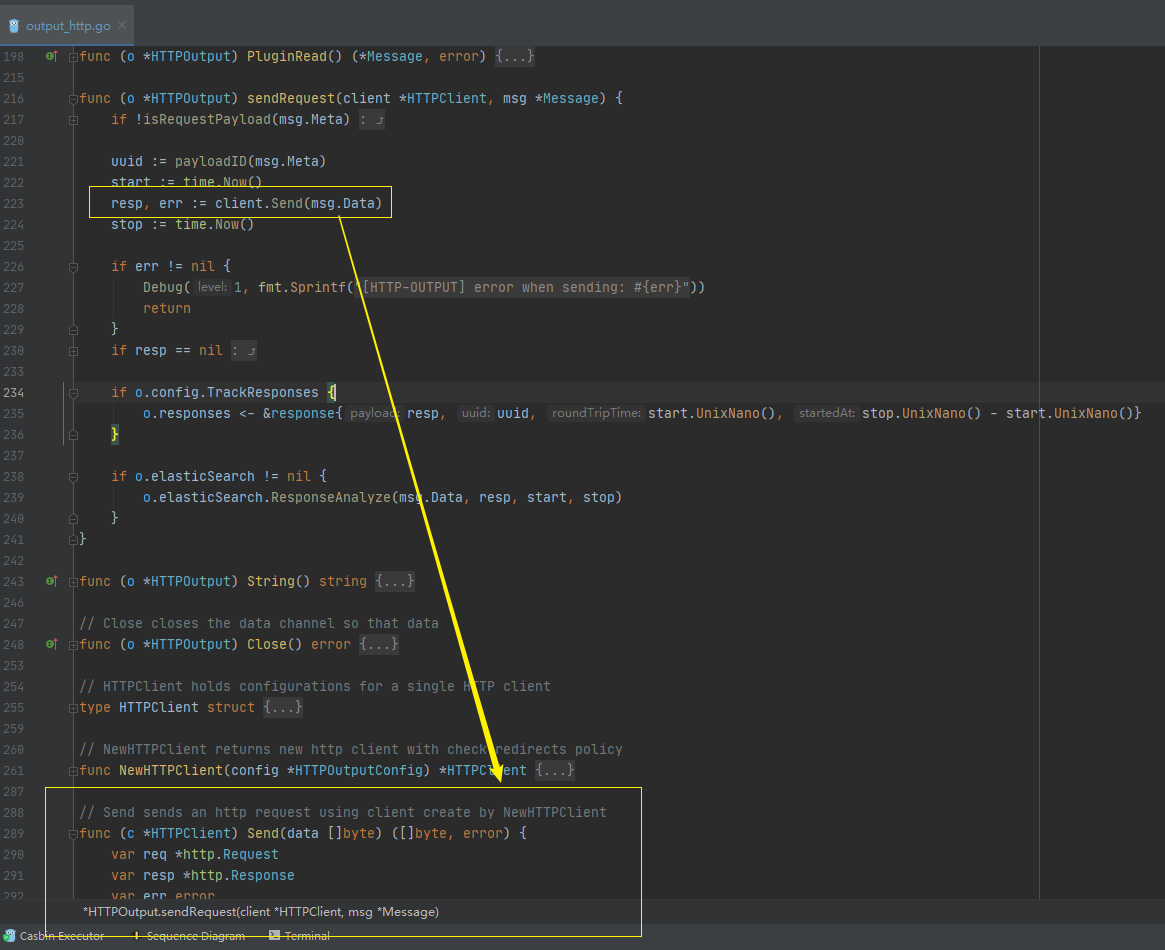Click implements gutter icon next to Close()

[x=51, y=645]
